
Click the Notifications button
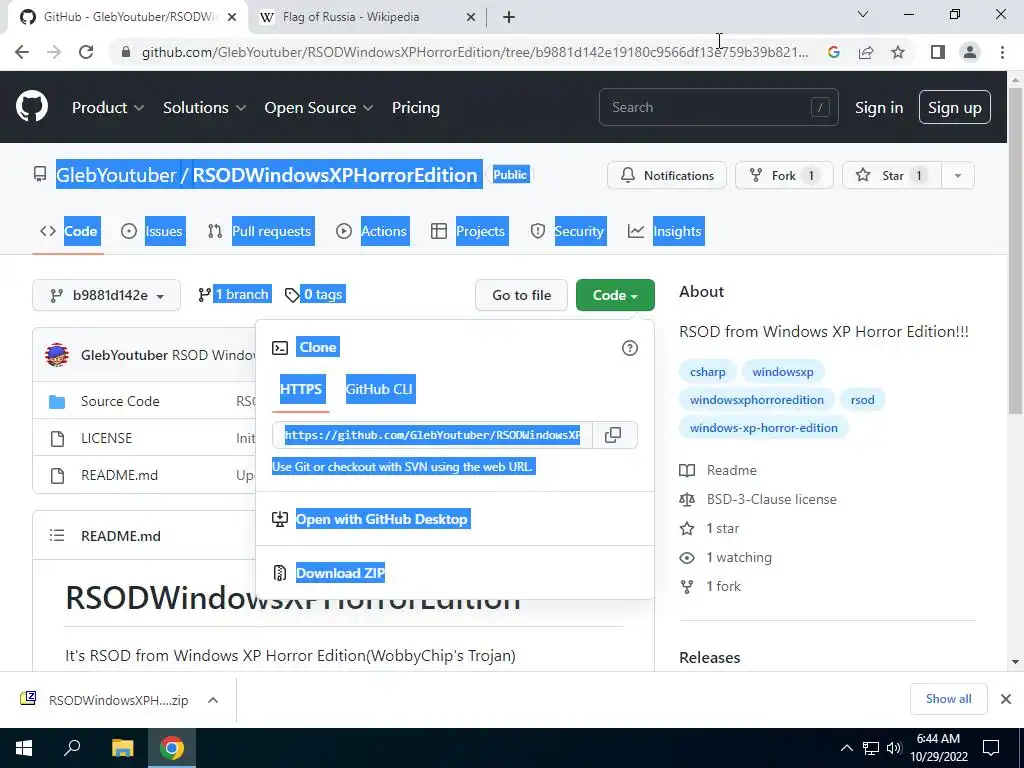[667, 176]
